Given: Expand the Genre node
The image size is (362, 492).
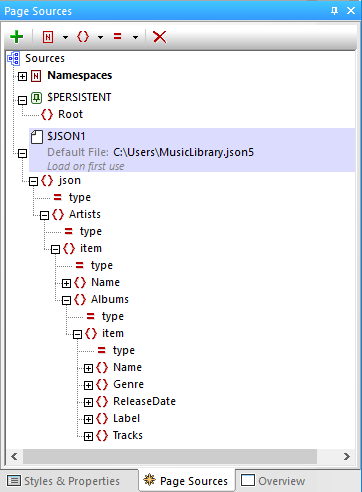Looking at the screenshot, I should click(x=88, y=386).
